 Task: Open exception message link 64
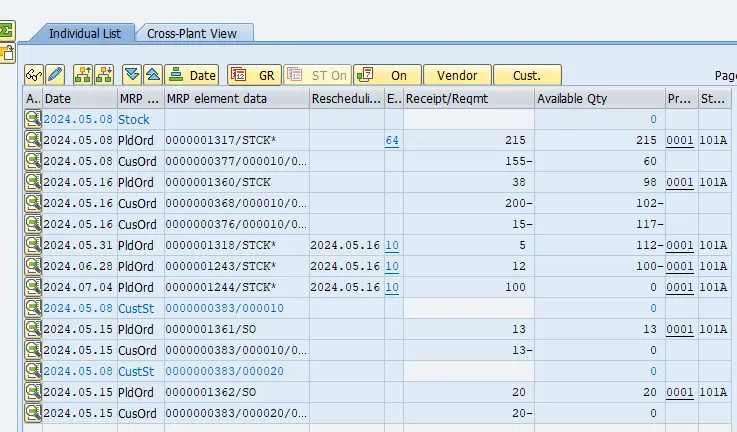392,141
